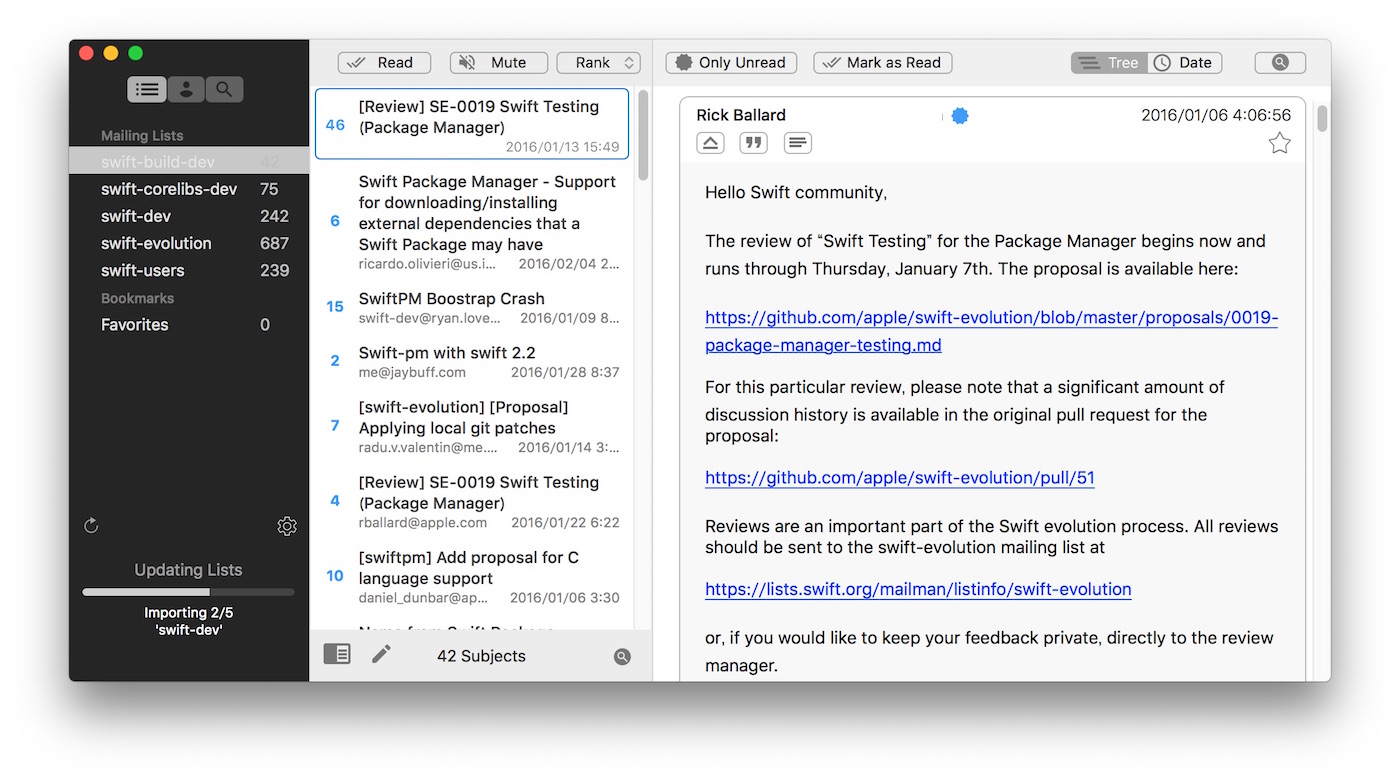The image size is (1400, 780).
Task: Open SwiftPM Boostrap Crash thread
Action: [472, 307]
